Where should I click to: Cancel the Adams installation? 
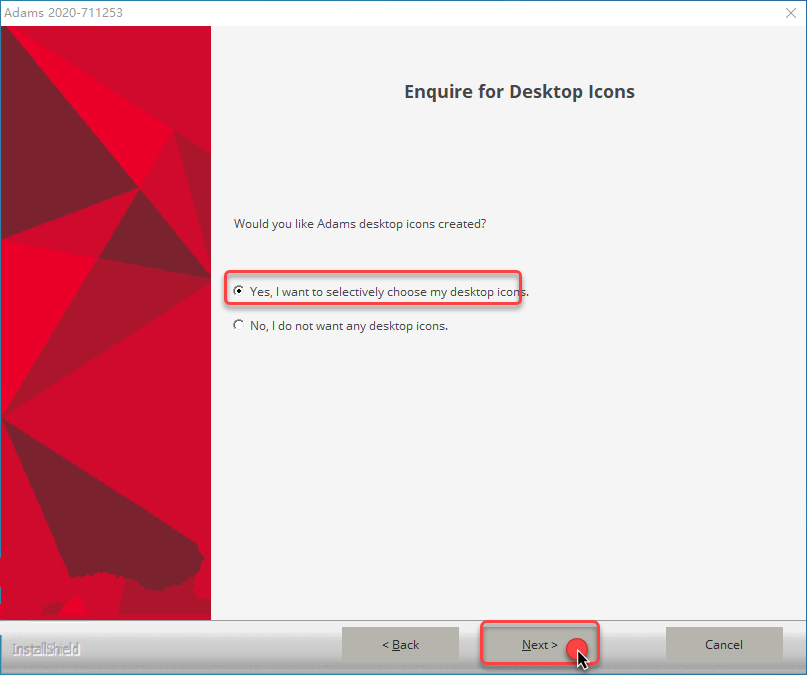click(x=724, y=644)
